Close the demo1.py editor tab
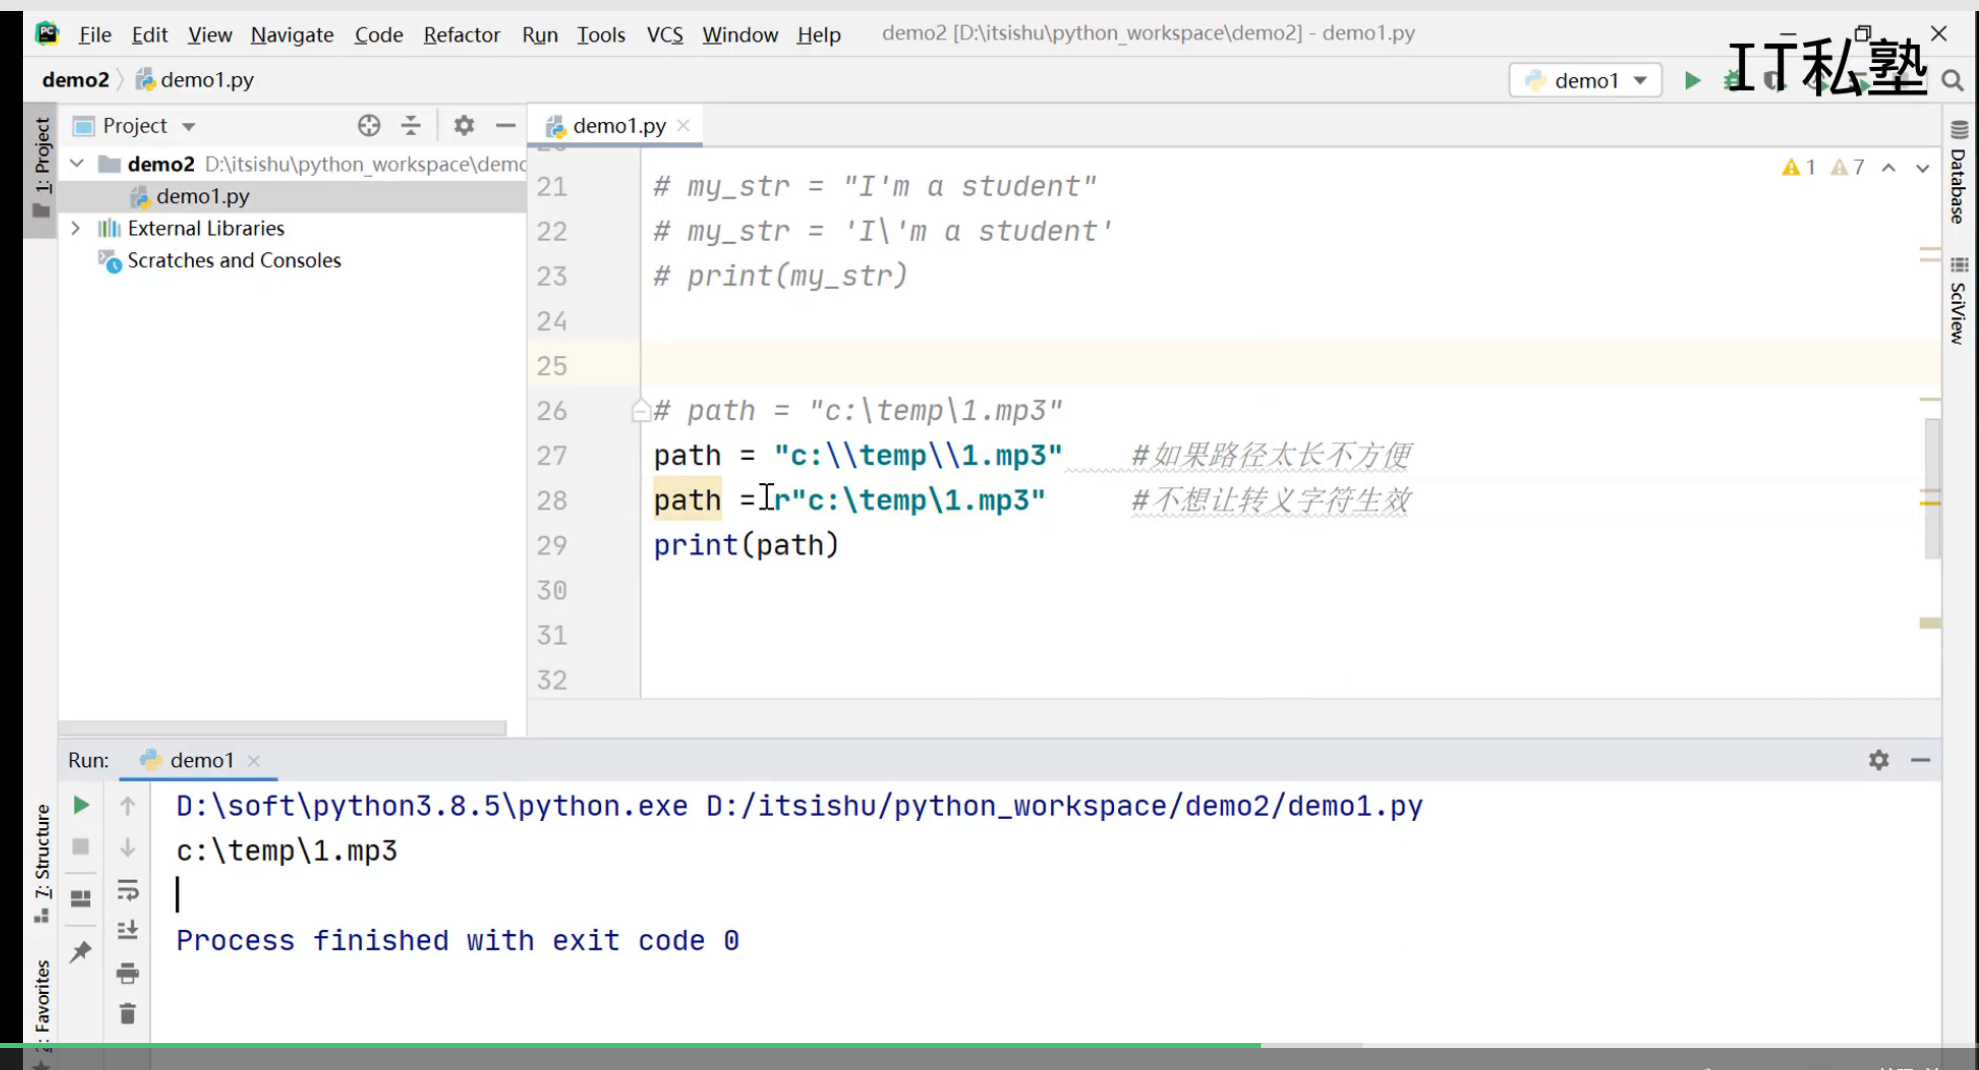 click(x=684, y=126)
